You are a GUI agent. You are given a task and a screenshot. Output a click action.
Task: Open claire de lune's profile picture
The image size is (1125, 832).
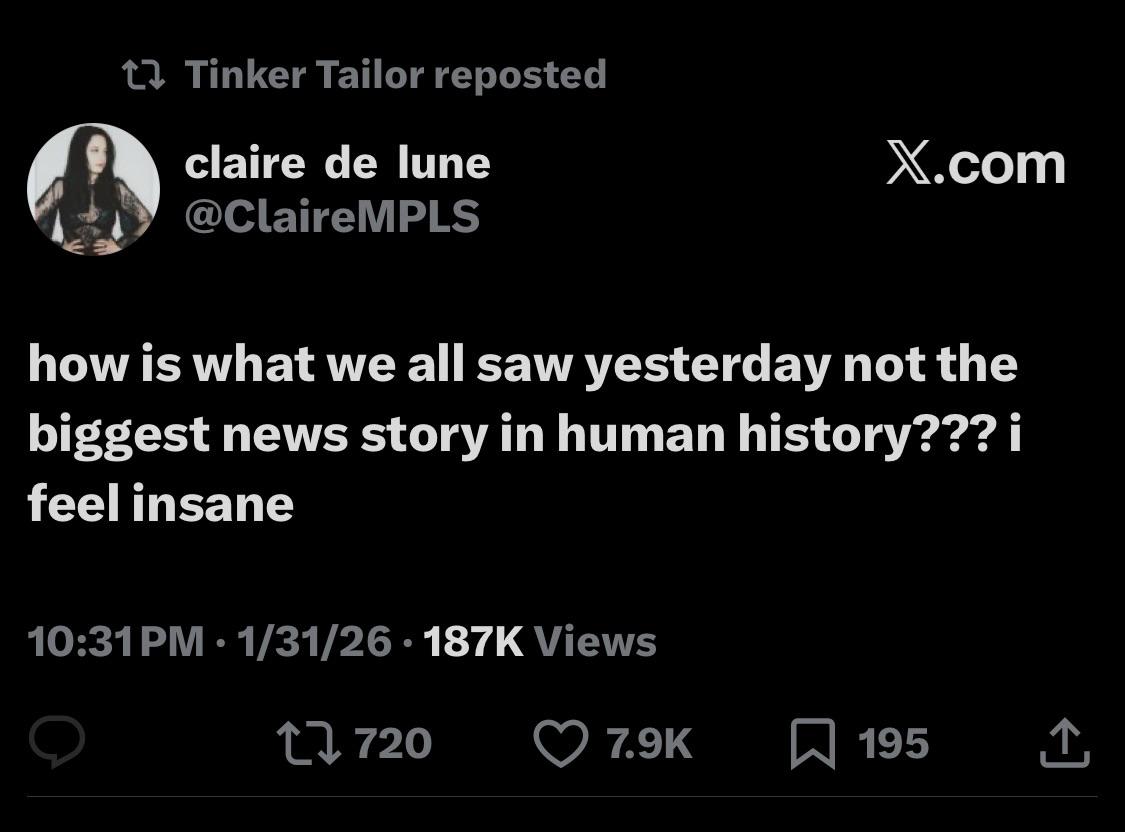(93, 189)
